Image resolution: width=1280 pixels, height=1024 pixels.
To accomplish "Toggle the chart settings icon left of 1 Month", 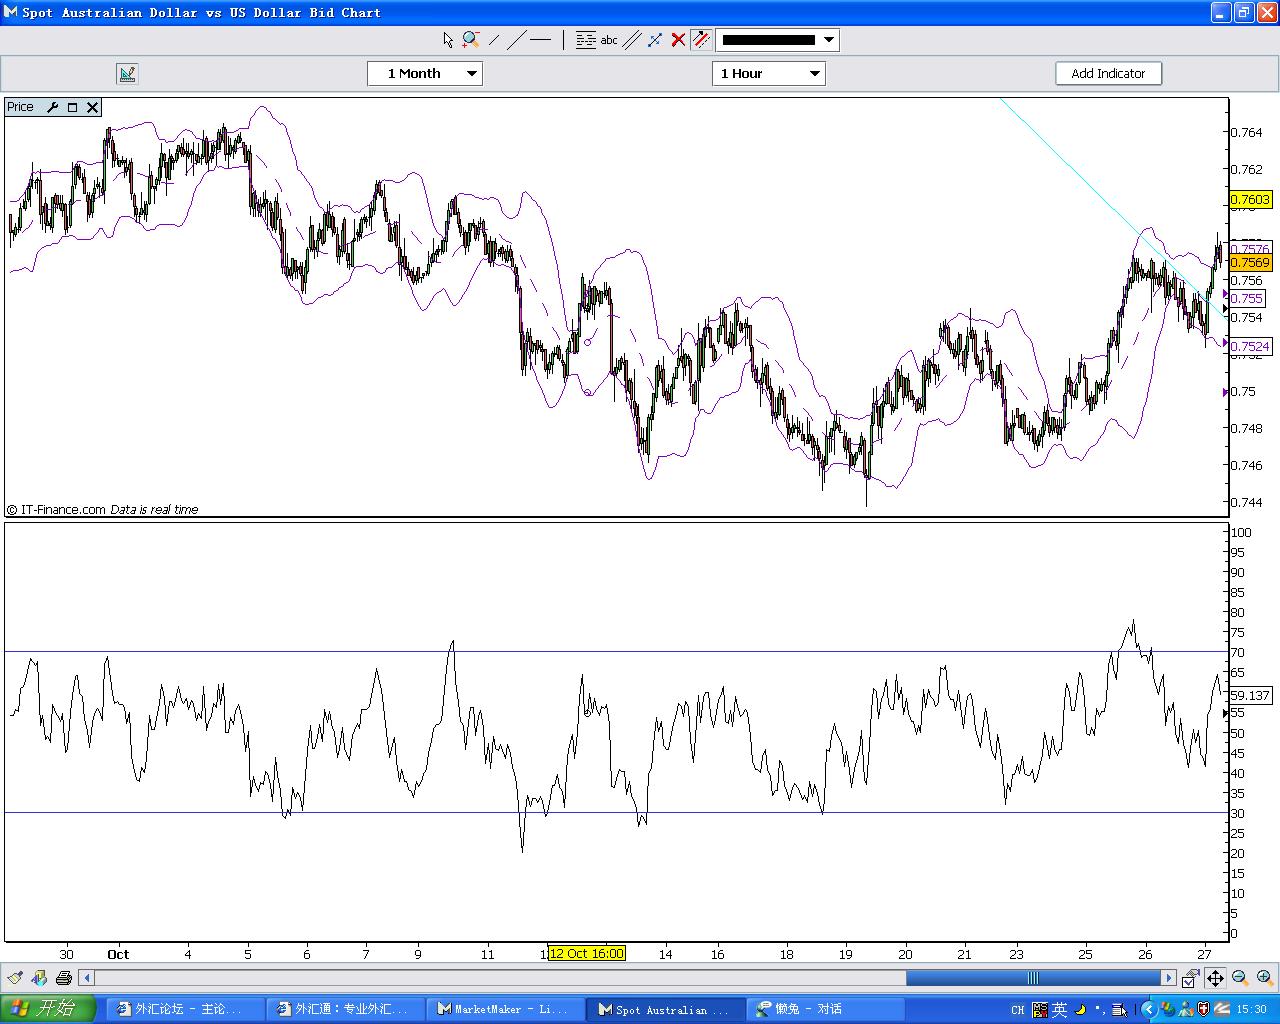I will coord(127,73).
